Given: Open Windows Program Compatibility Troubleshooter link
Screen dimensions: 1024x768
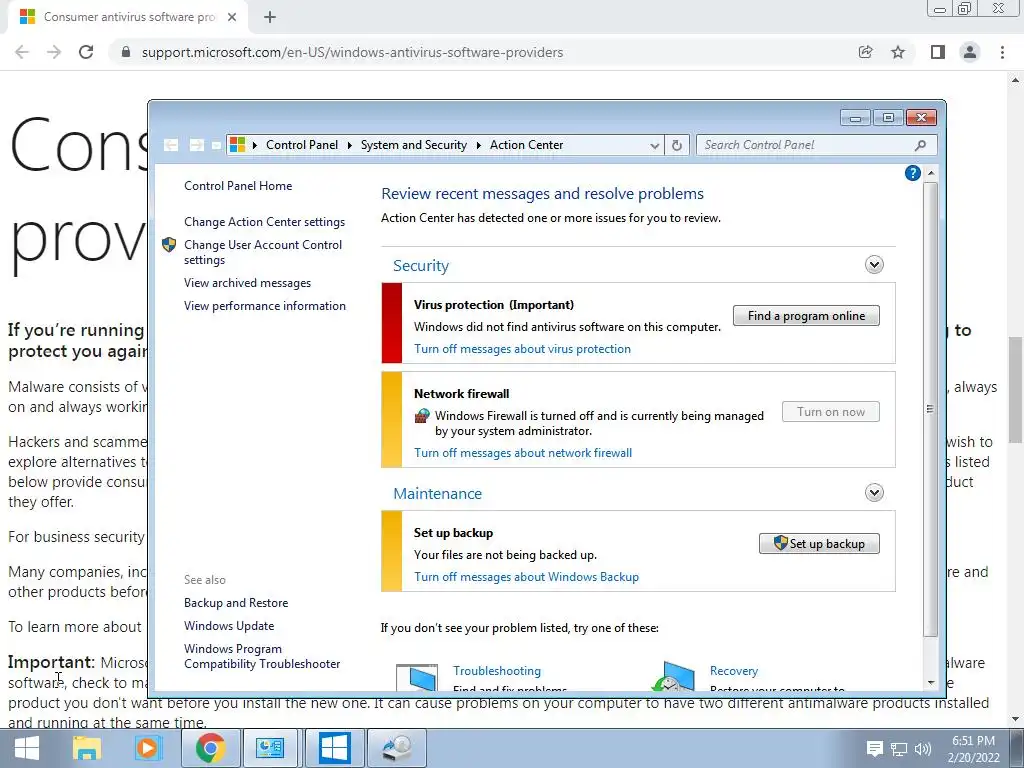Looking at the screenshot, I should (x=262, y=656).
